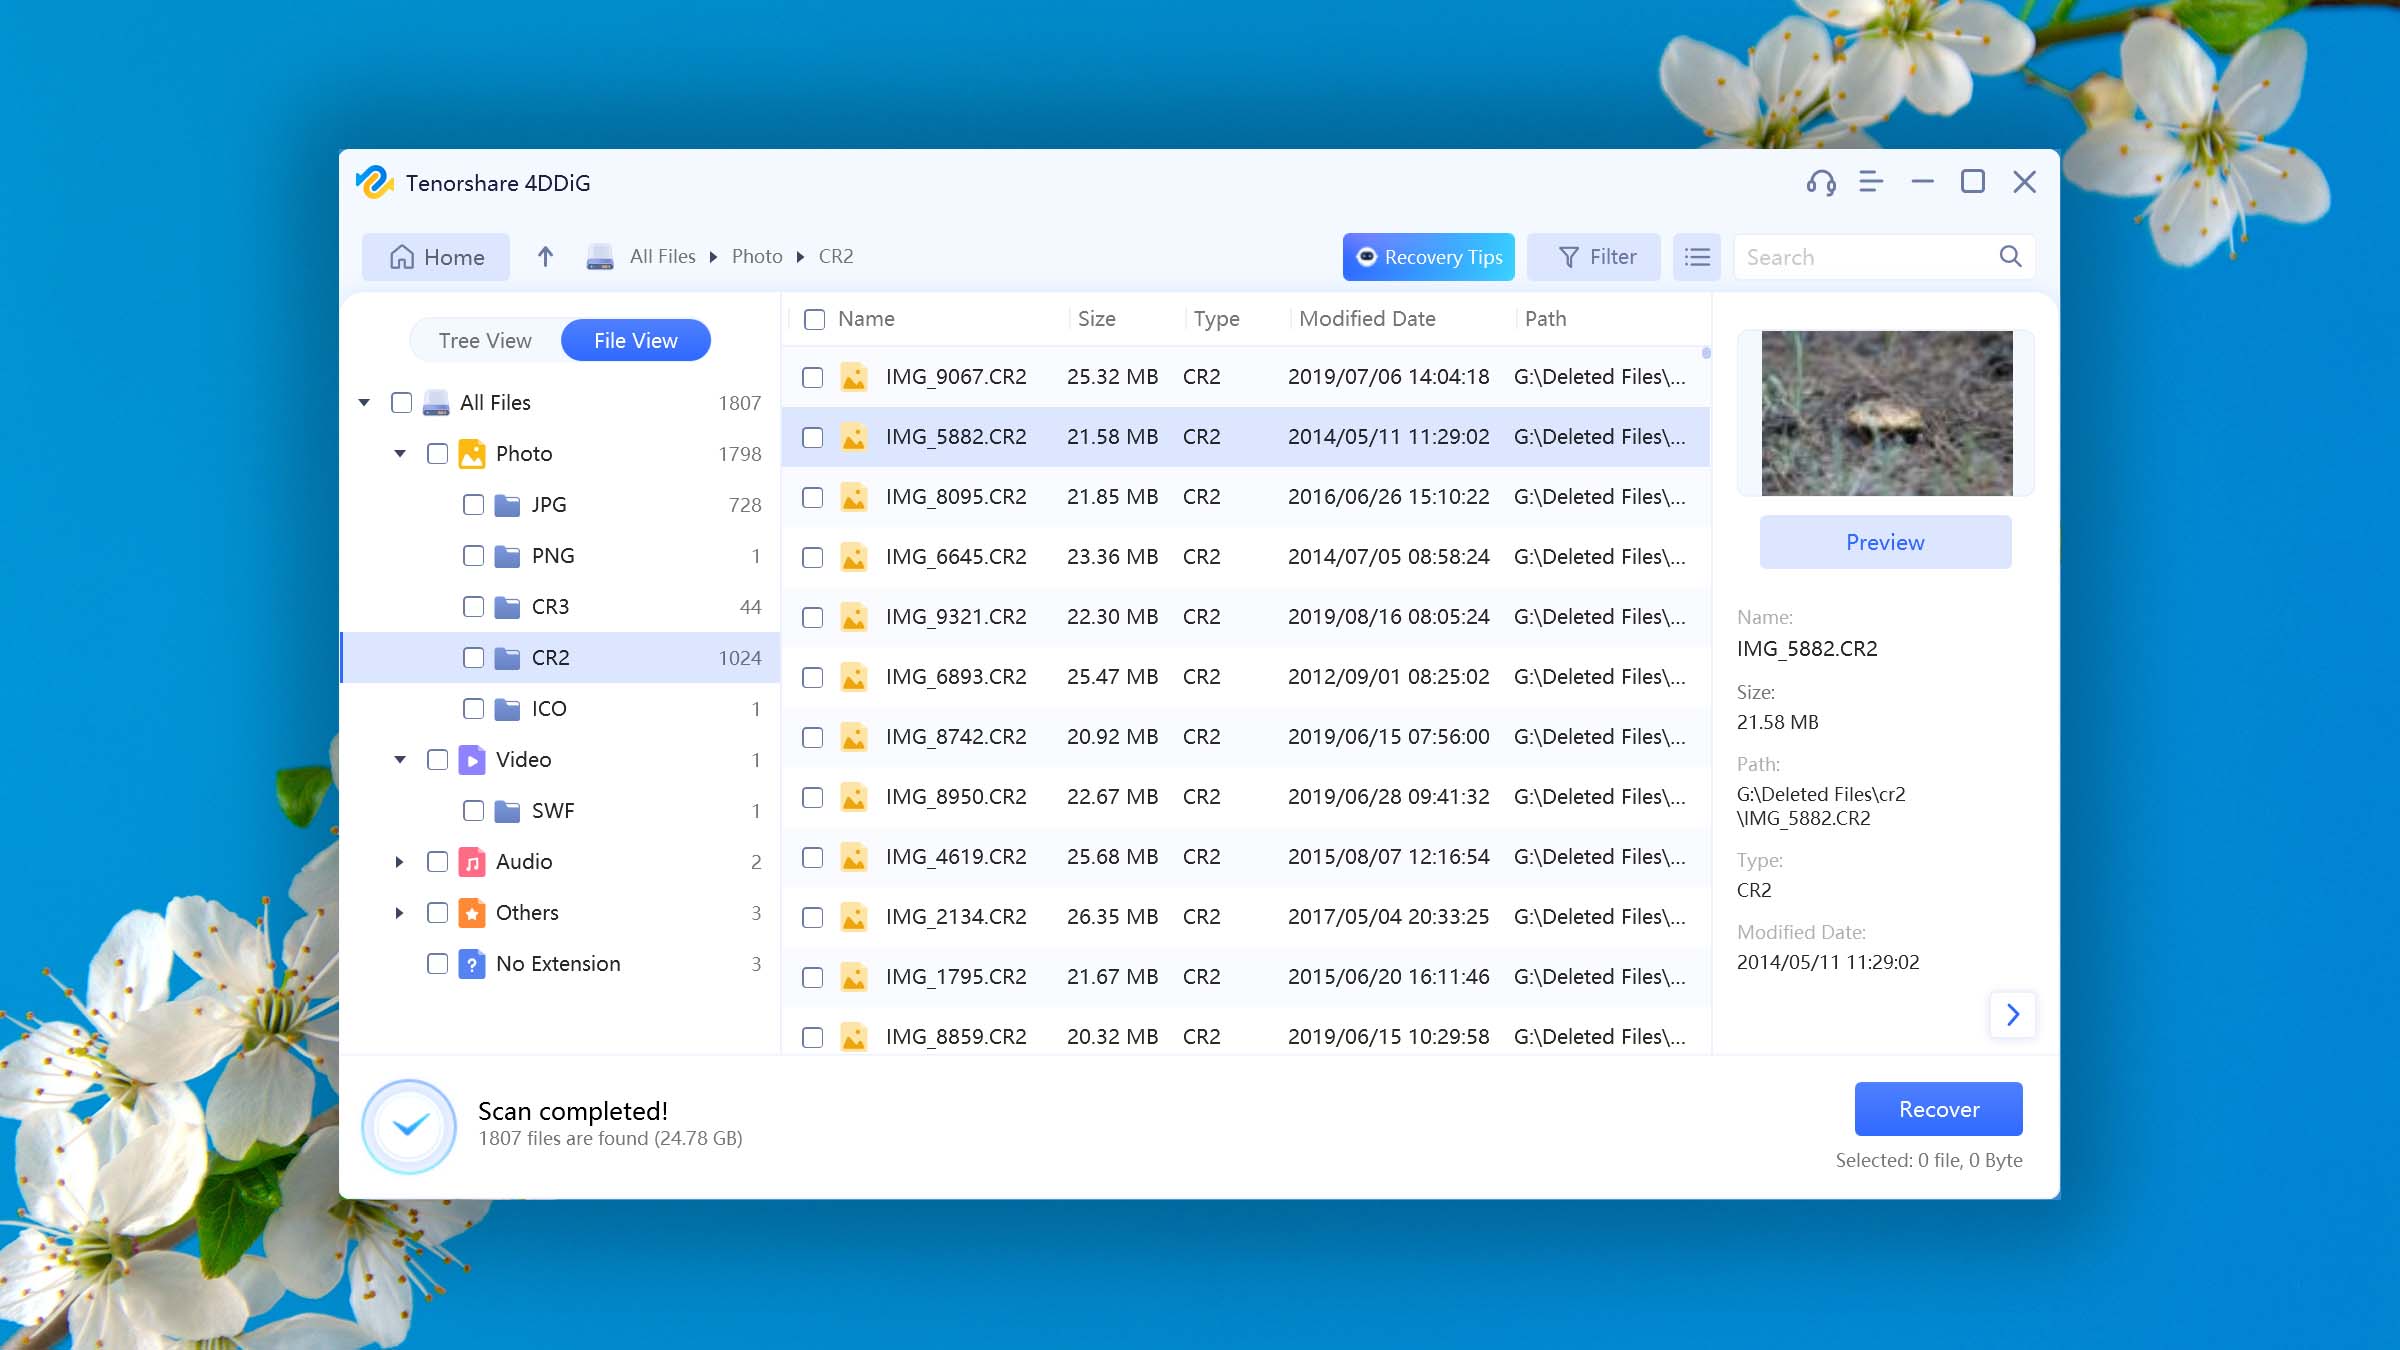Click the SWF folder icon
Screen dimensions: 2400x1350
pos(508,811)
